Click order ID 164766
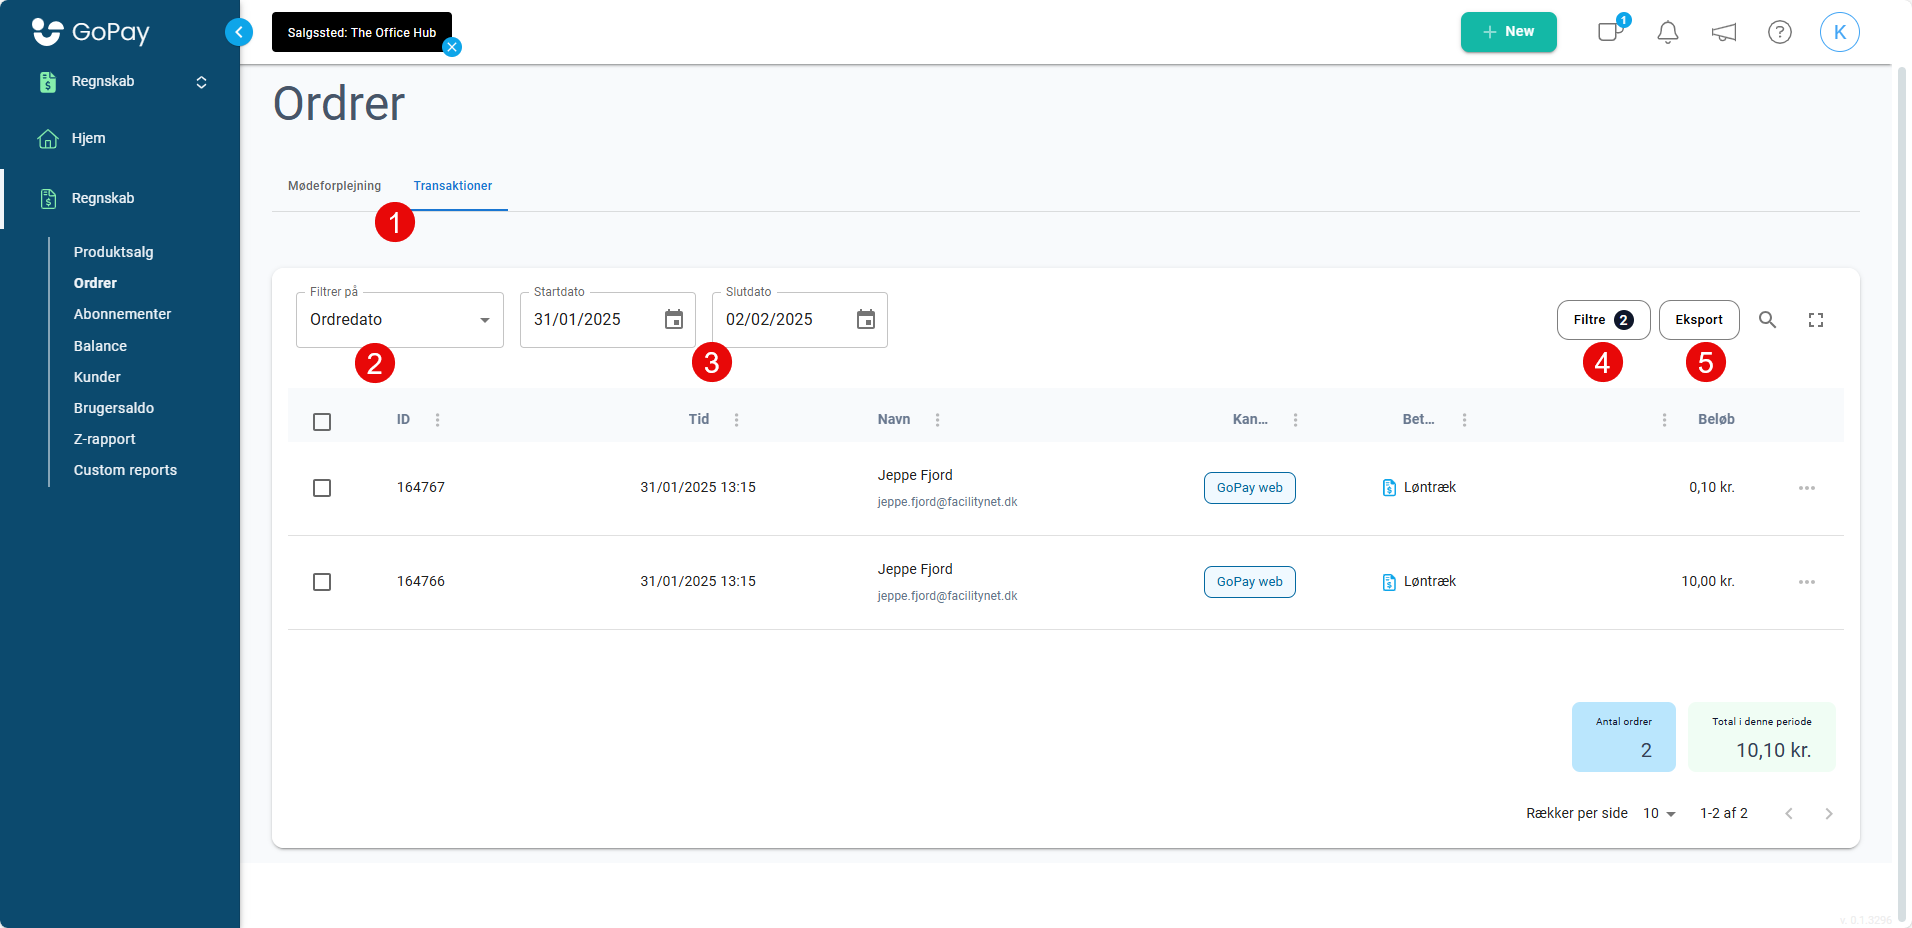 [x=421, y=582]
